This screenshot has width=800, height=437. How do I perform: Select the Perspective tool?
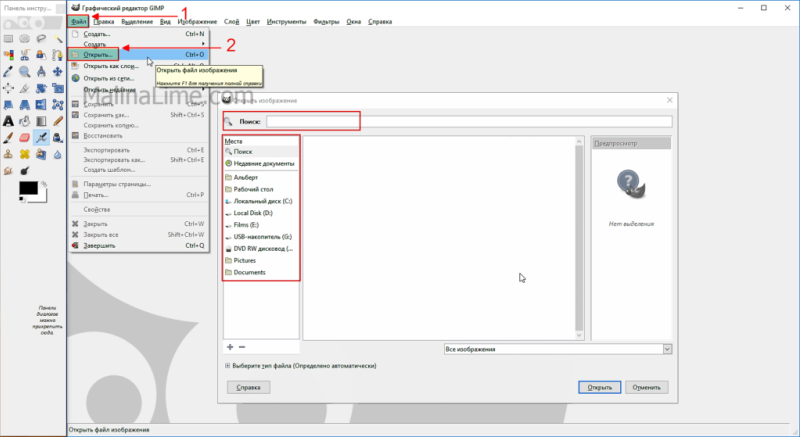24,105
